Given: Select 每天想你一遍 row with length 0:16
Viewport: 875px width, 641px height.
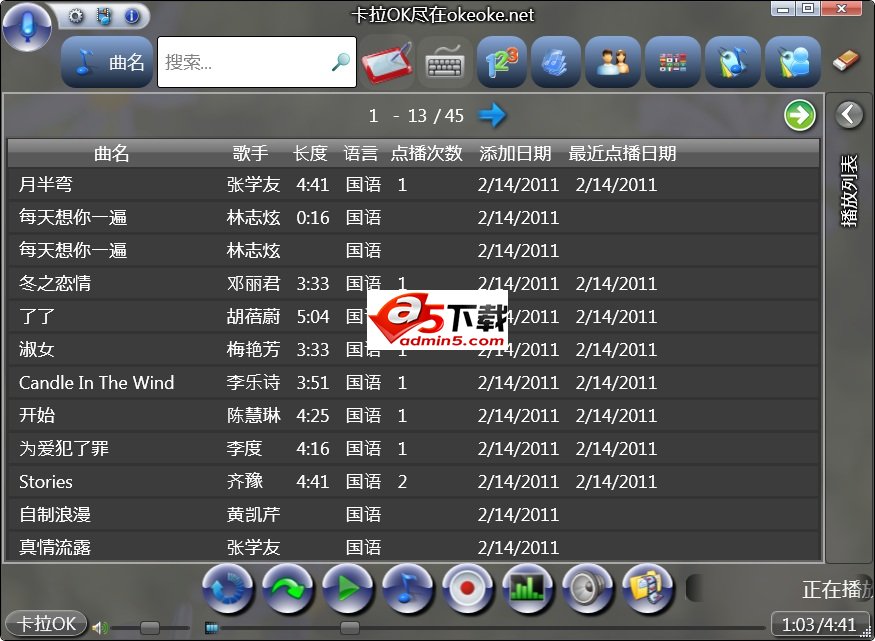Looking at the screenshot, I should click(414, 218).
